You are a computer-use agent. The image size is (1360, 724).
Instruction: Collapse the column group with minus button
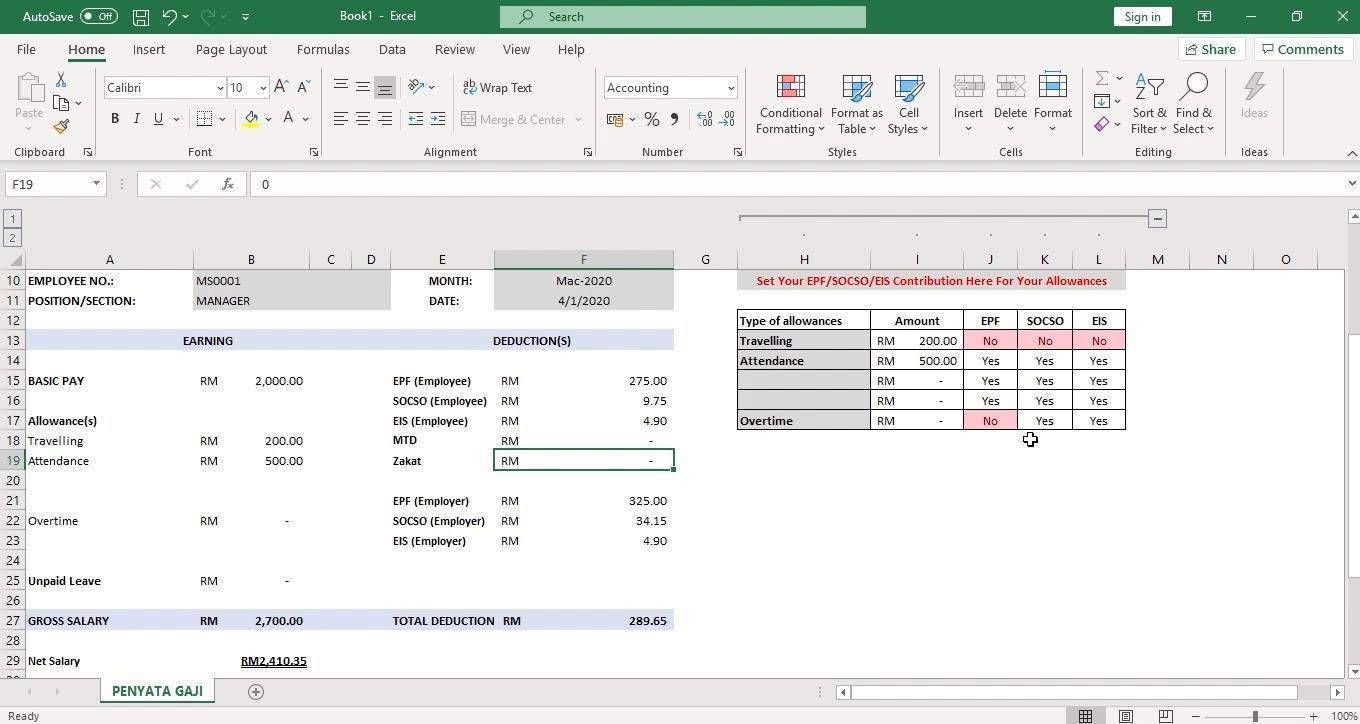pyautogui.click(x=1157, y=218)
